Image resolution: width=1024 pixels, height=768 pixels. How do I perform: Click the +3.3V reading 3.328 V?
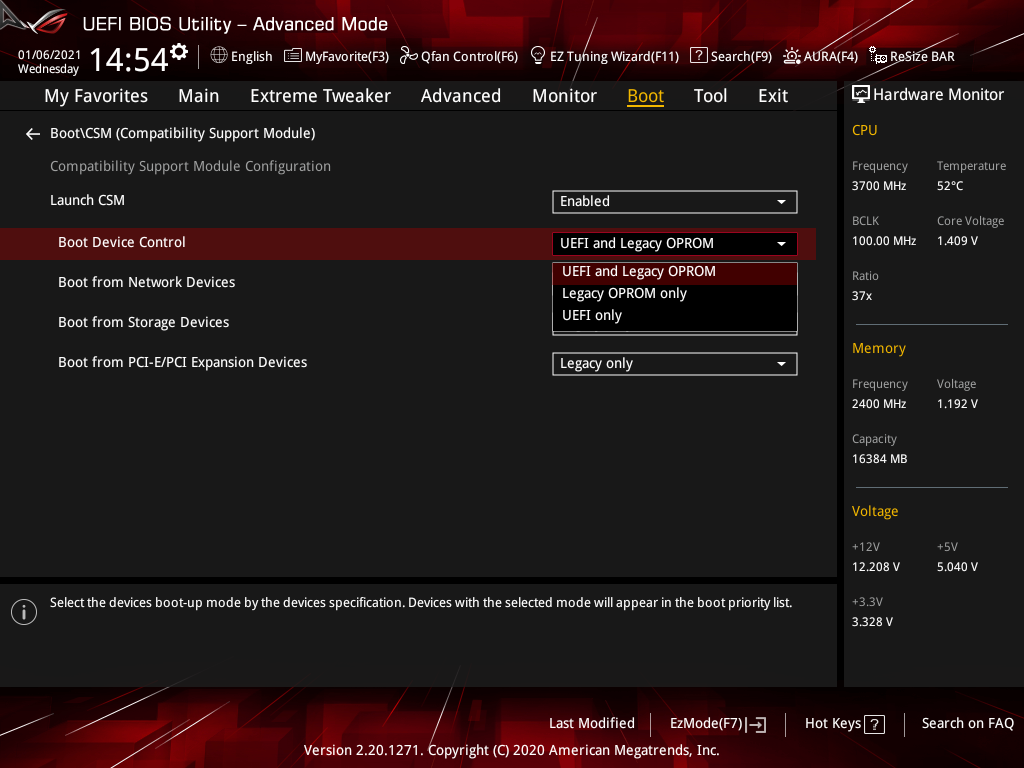point(872,622)
